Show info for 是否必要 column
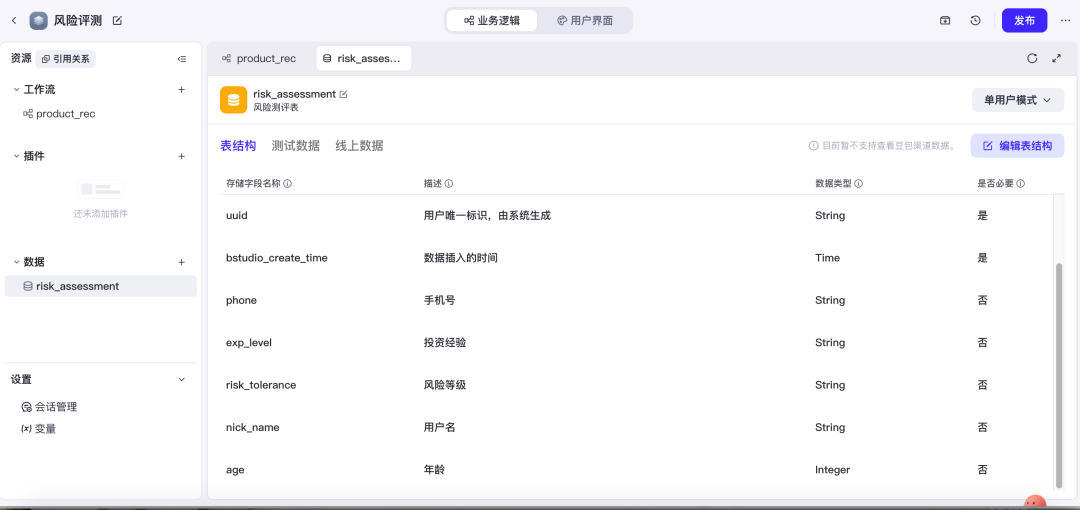The height and width of the screenshot is (510, 1080). point(1021,184)
